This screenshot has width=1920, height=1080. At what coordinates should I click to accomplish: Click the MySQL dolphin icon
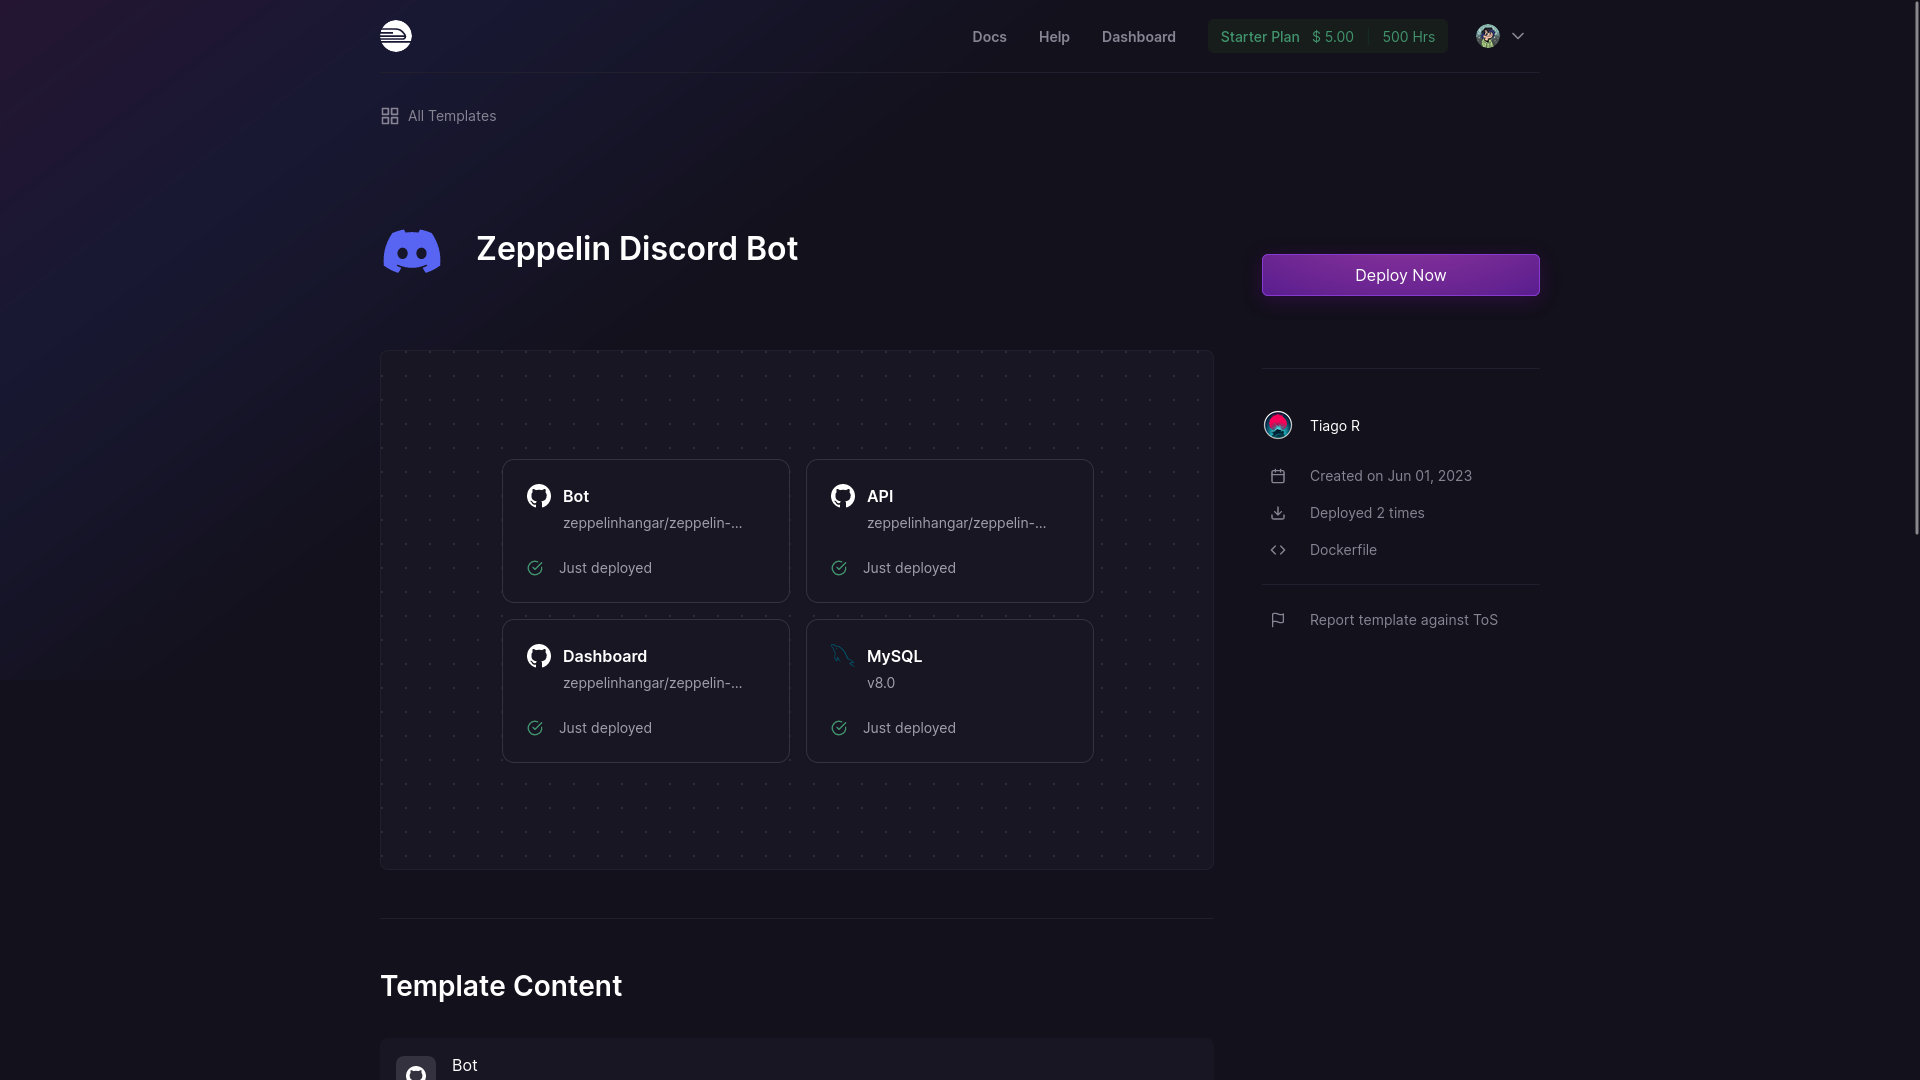[841, 656]
